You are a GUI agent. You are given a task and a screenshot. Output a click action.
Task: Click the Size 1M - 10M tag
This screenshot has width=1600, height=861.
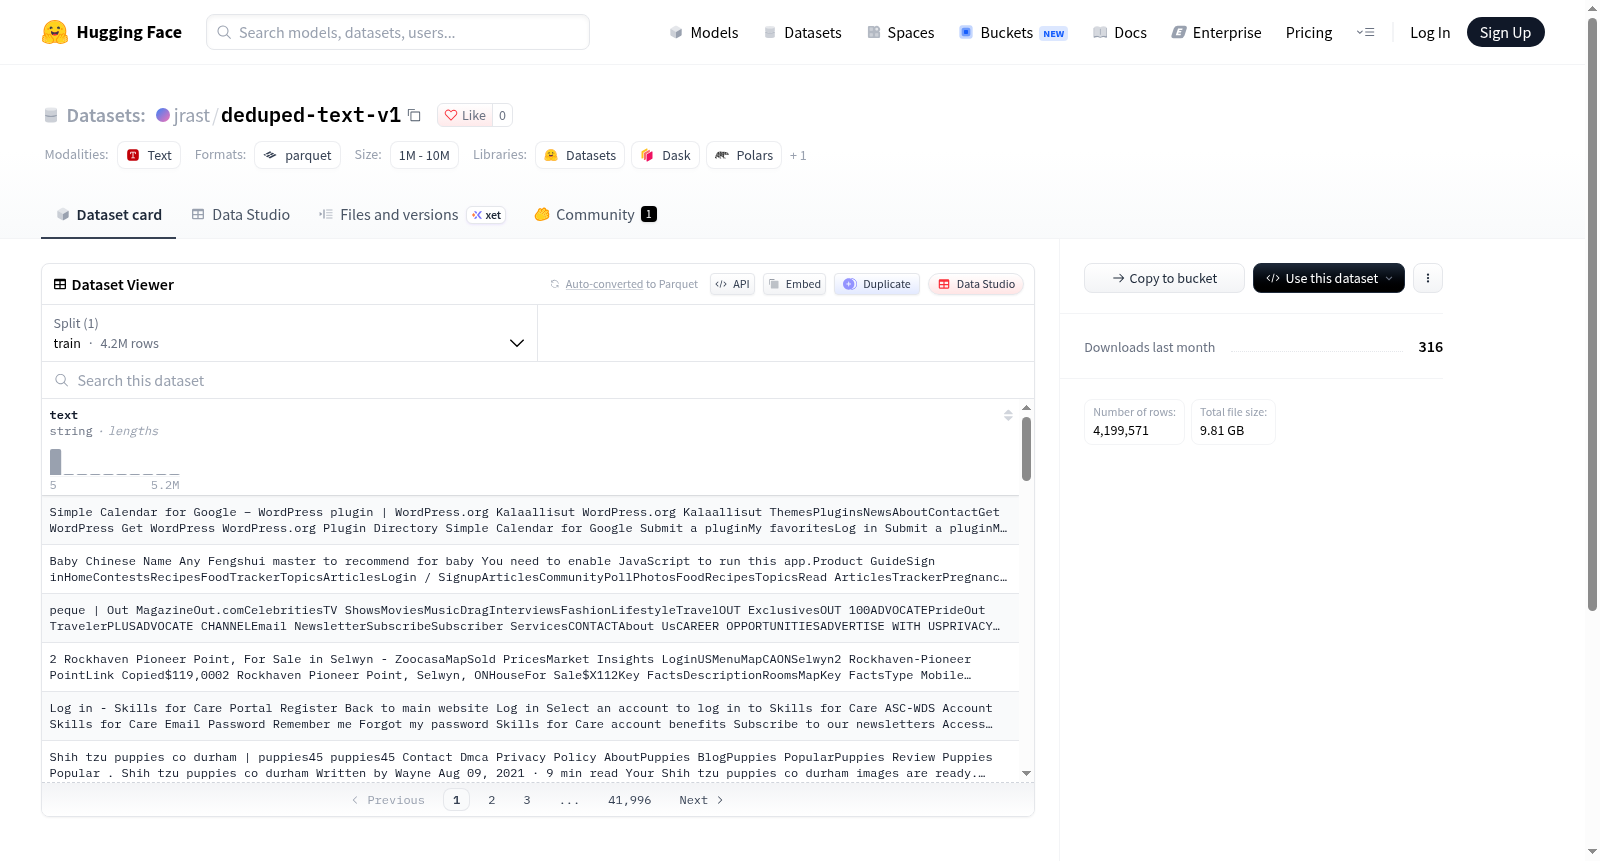[424, 155]
